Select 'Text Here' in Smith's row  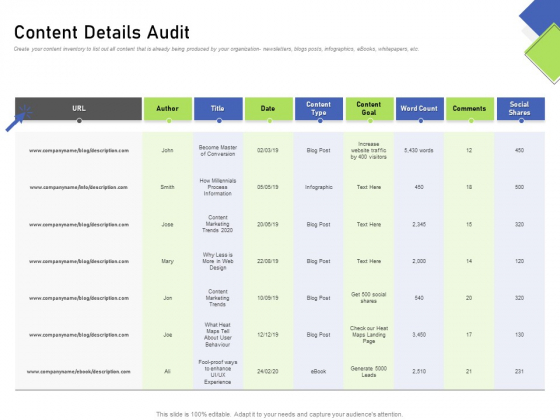click(369, 187)
